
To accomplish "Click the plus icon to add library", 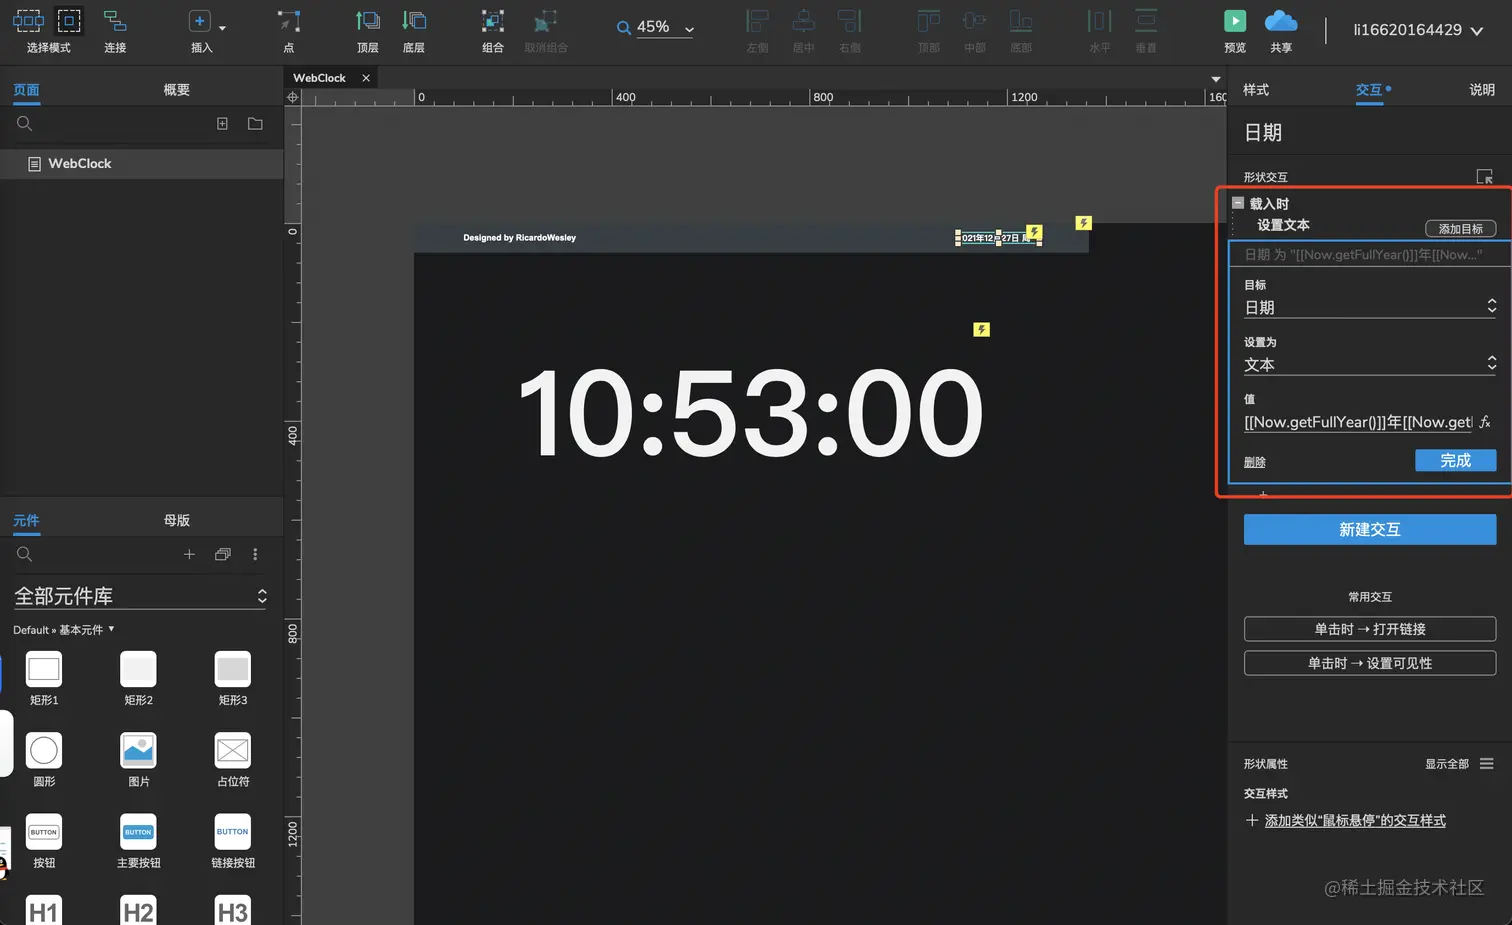I will tap(189, 555).
